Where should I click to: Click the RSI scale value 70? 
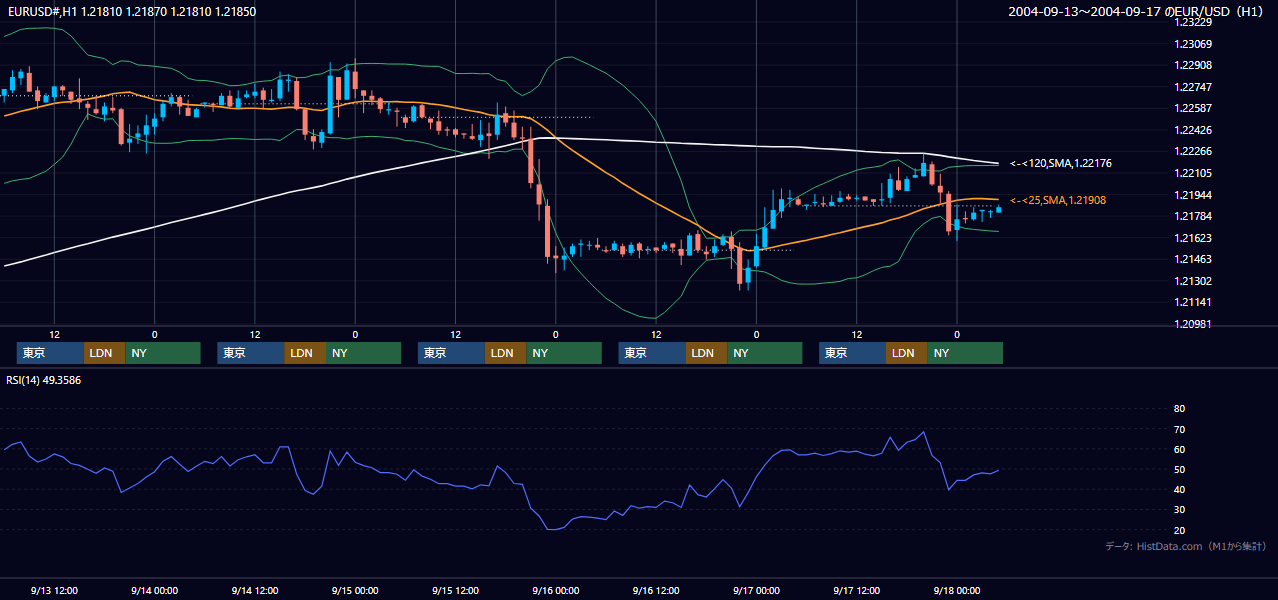point(1179,429)
